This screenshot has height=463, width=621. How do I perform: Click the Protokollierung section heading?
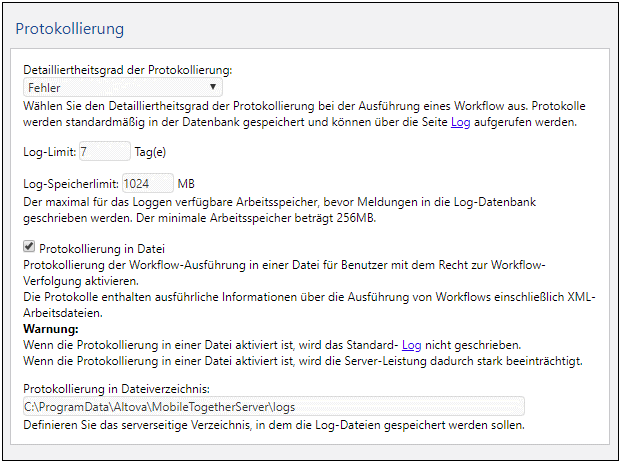(70, 29)
